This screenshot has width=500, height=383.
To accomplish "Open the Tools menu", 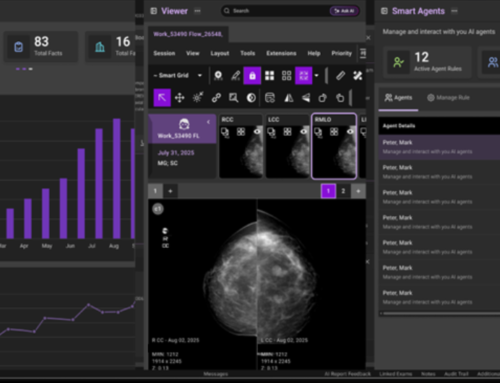I will click(248, 53).
